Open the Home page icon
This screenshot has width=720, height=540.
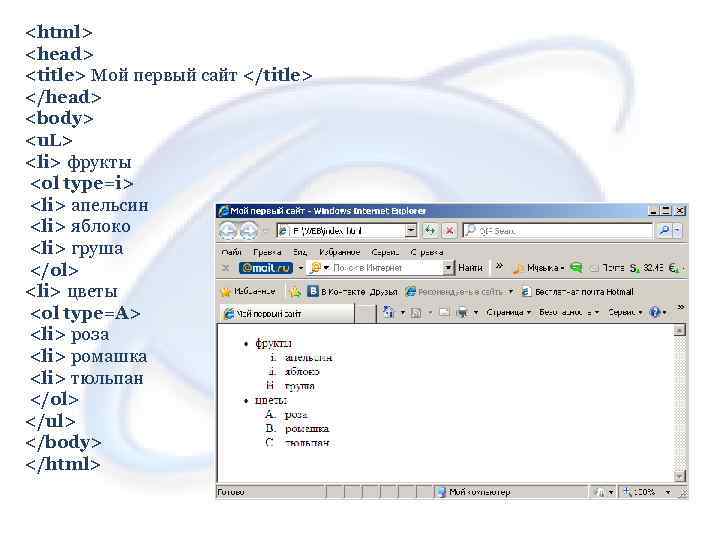click(389, 313)
